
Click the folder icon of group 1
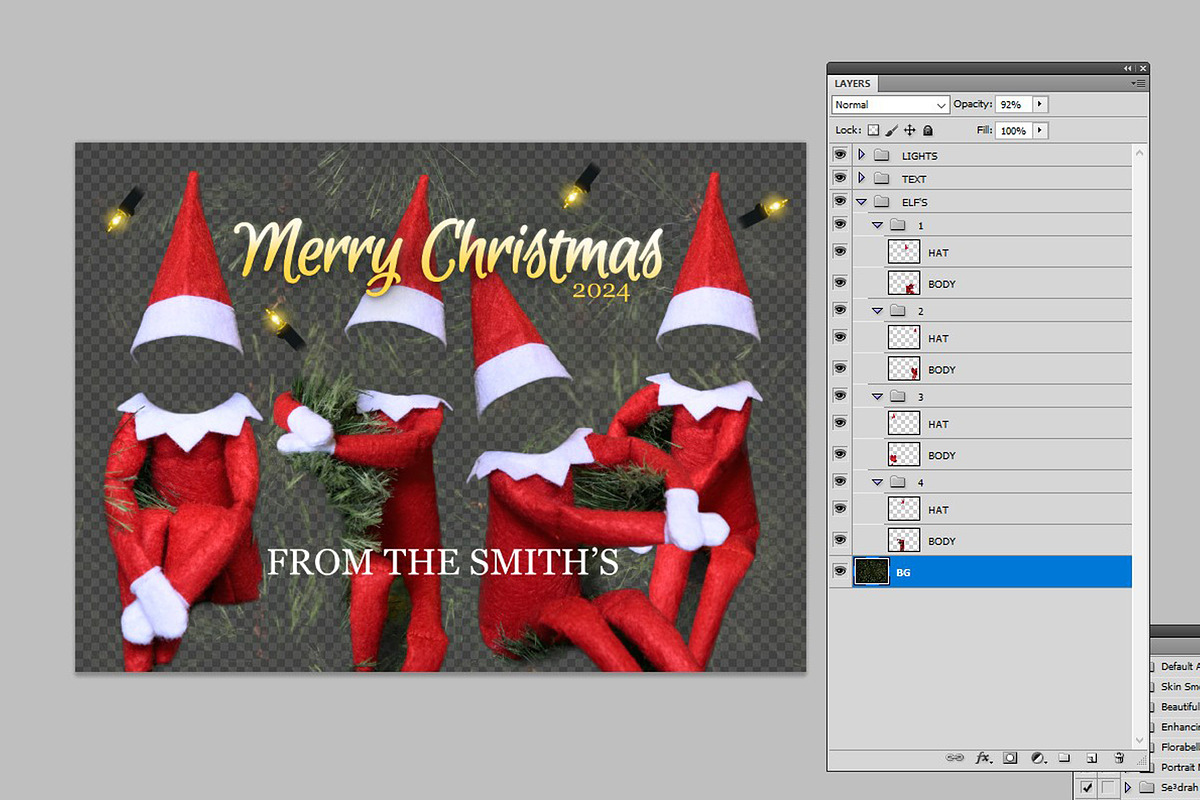pos(897,225)
